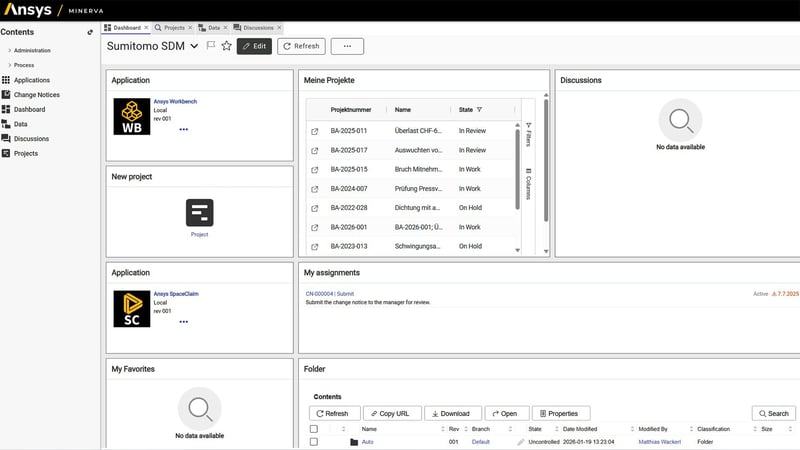This screenshot has width=800, height=450.
Task: Switch to the Discussions tab
Action: [x=258, y=28]
